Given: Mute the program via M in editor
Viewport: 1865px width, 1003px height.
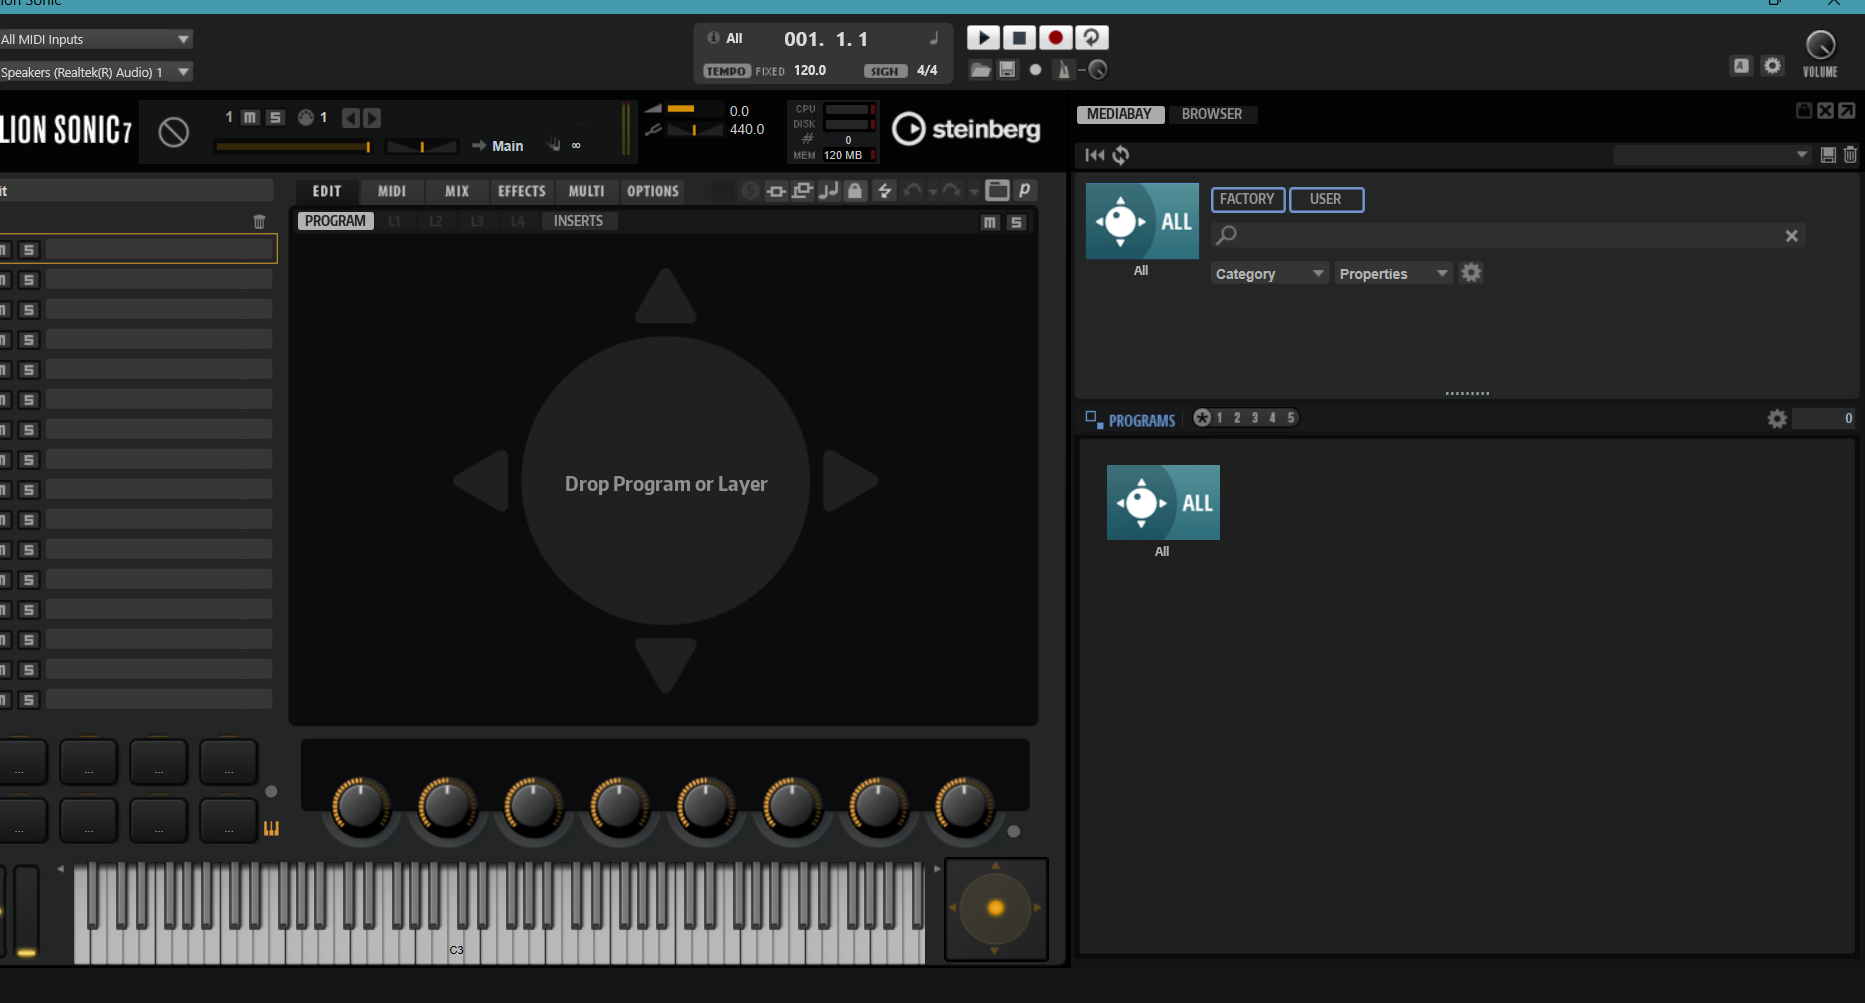Looking at the screenshot, I should [989, 222].
